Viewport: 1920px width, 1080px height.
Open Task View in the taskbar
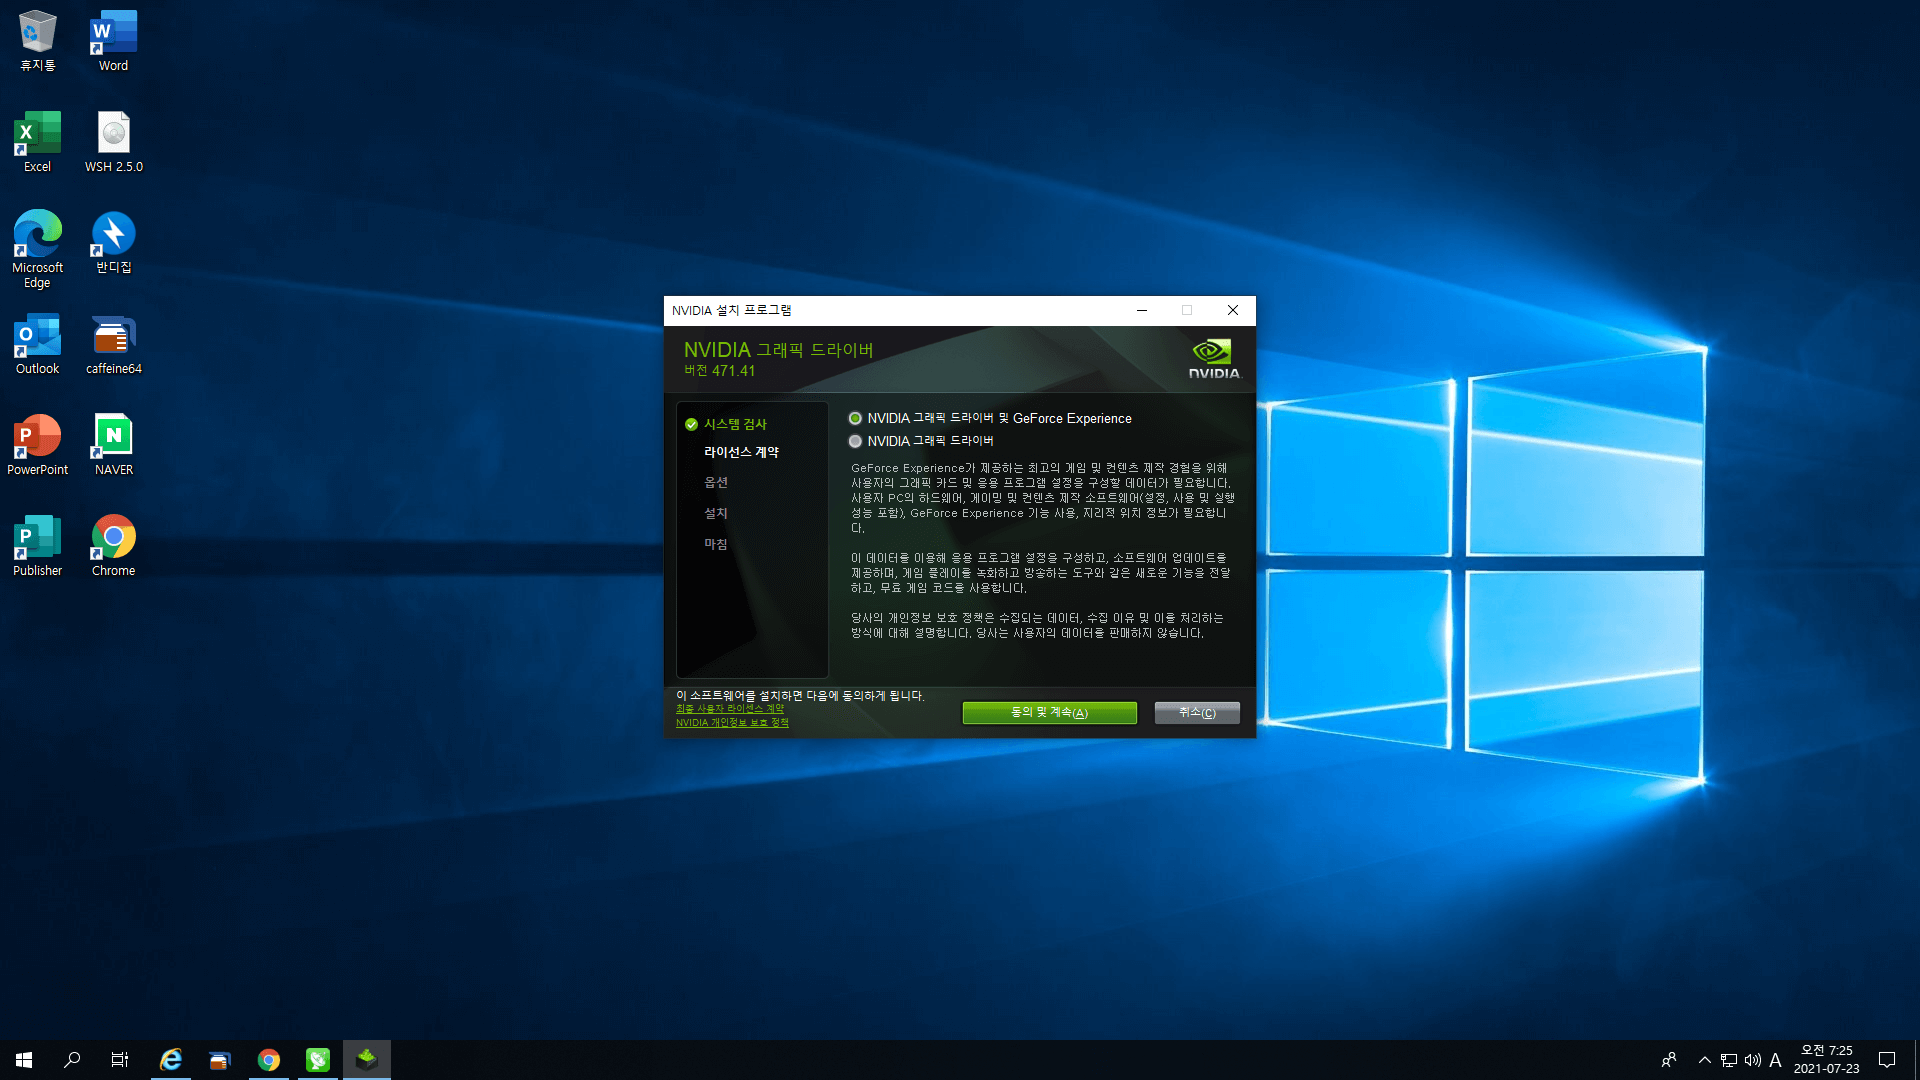point(120,1060)
